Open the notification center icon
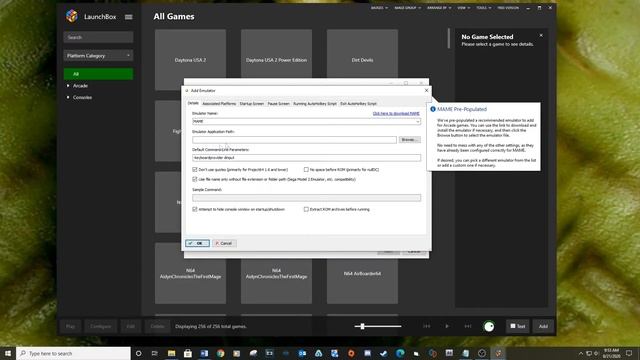 pyautogui.click(x=629, y=353)
